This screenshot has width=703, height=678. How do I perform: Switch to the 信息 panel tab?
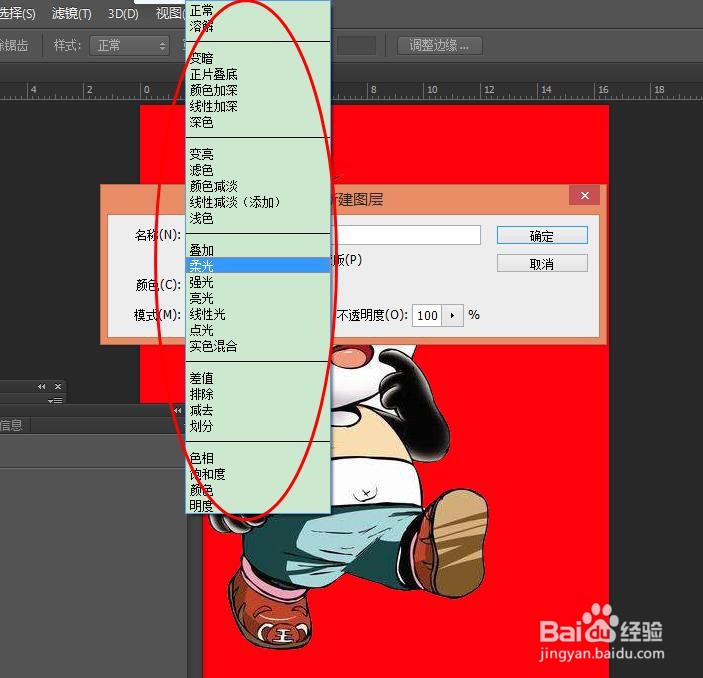click(11, 425)
